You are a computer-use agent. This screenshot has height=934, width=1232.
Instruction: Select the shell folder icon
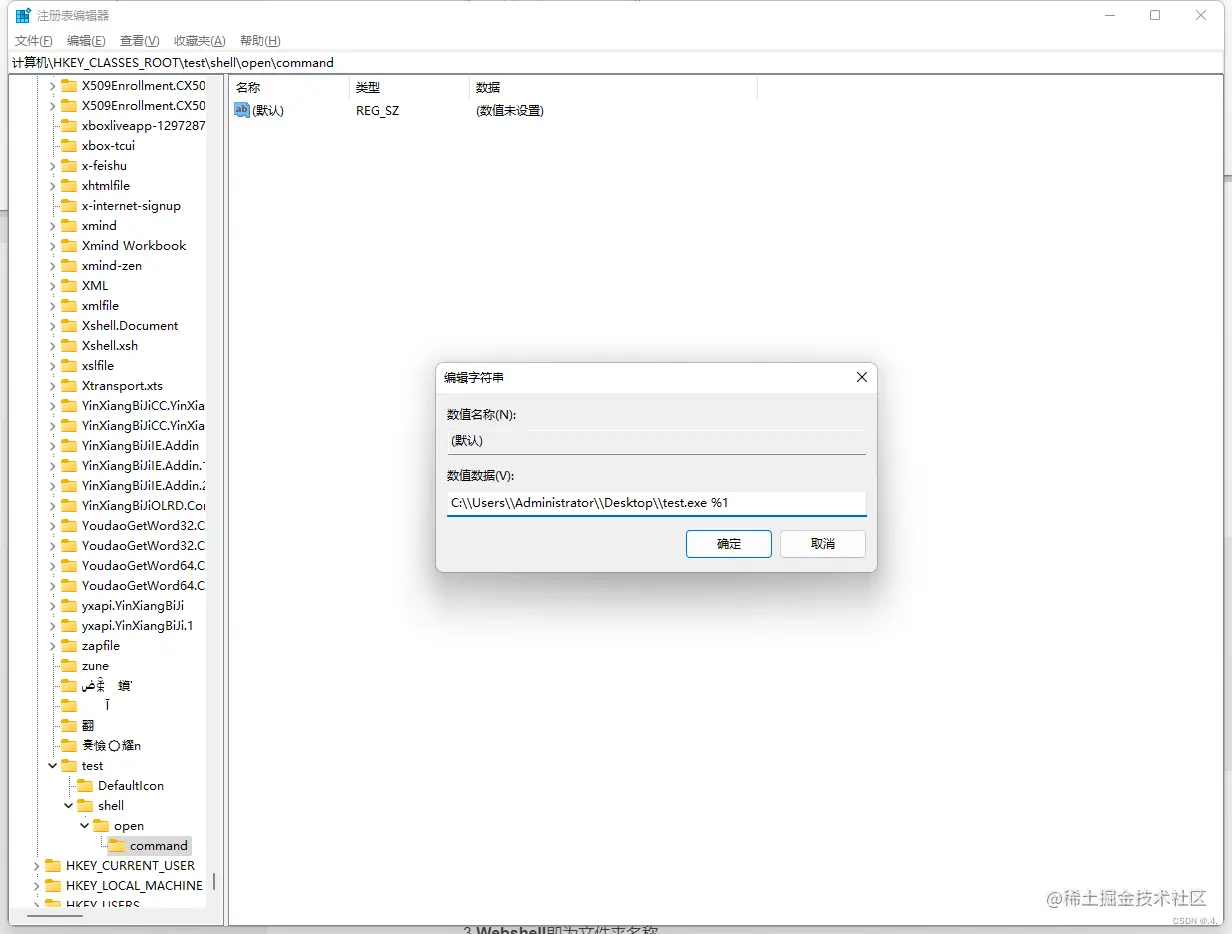(85, 806)
